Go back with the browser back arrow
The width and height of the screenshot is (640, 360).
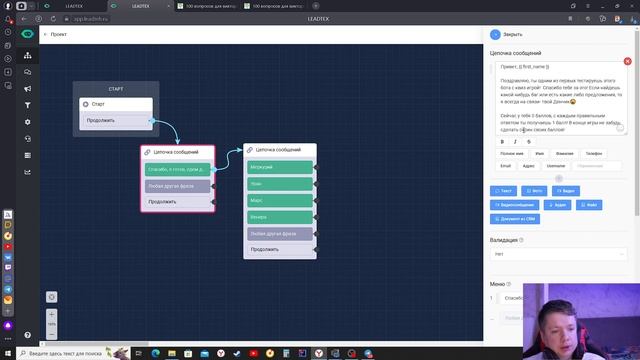[x=24, y=19]
